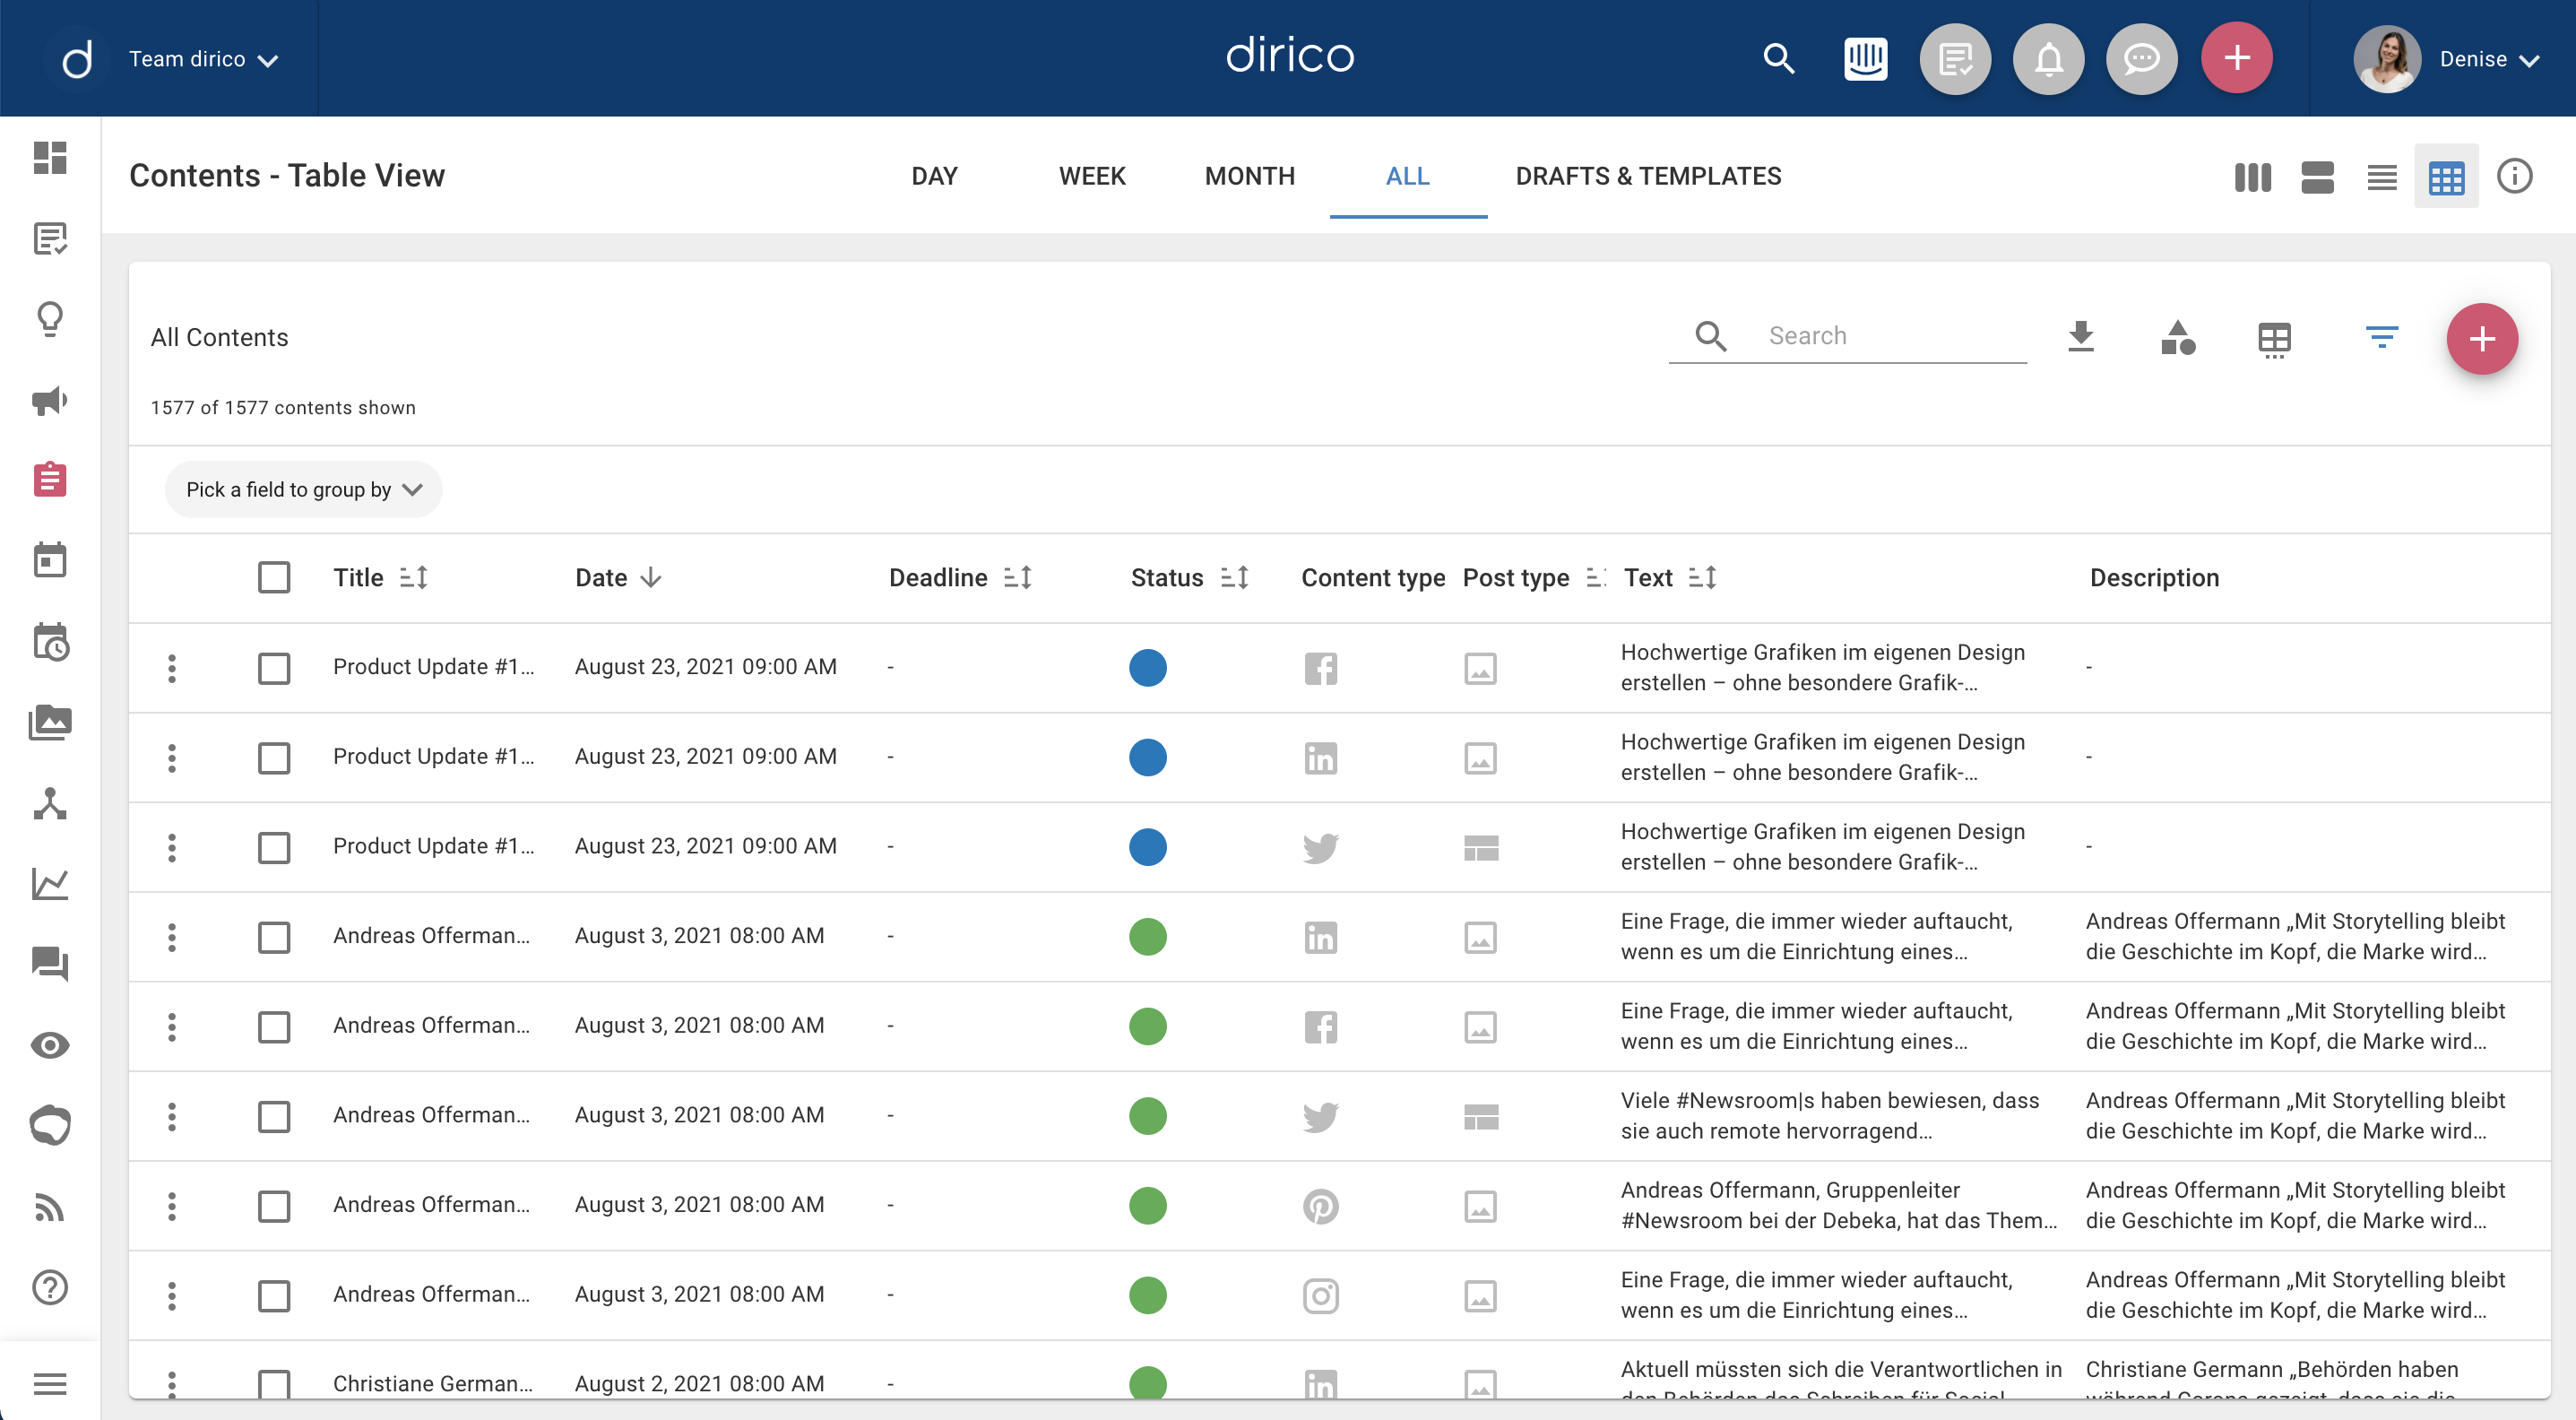The width and height of the screenshot is (2576, 1420).
Task: Expand the 'Pick a field to group by' dropdown
Action: tap(303, 489)
